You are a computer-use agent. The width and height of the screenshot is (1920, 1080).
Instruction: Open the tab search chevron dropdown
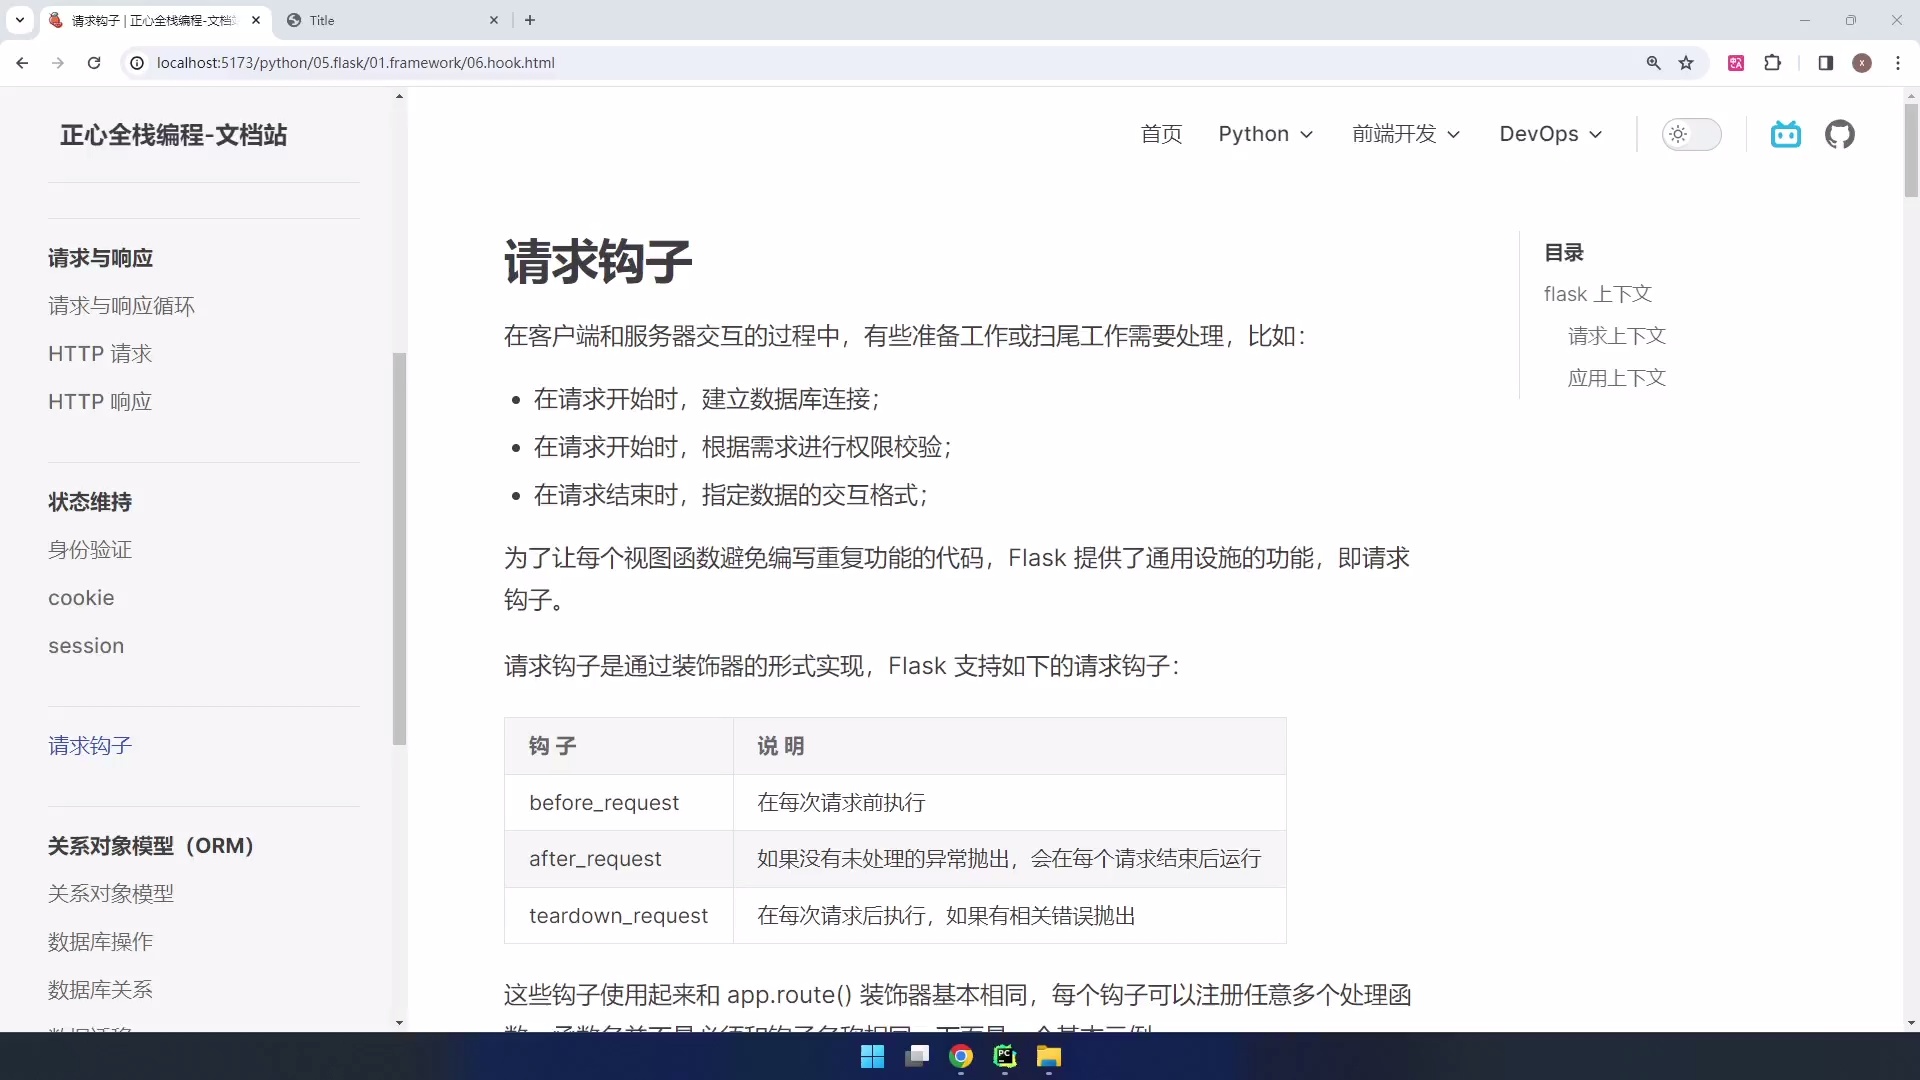pyautogui.click(x=20, y=20)
